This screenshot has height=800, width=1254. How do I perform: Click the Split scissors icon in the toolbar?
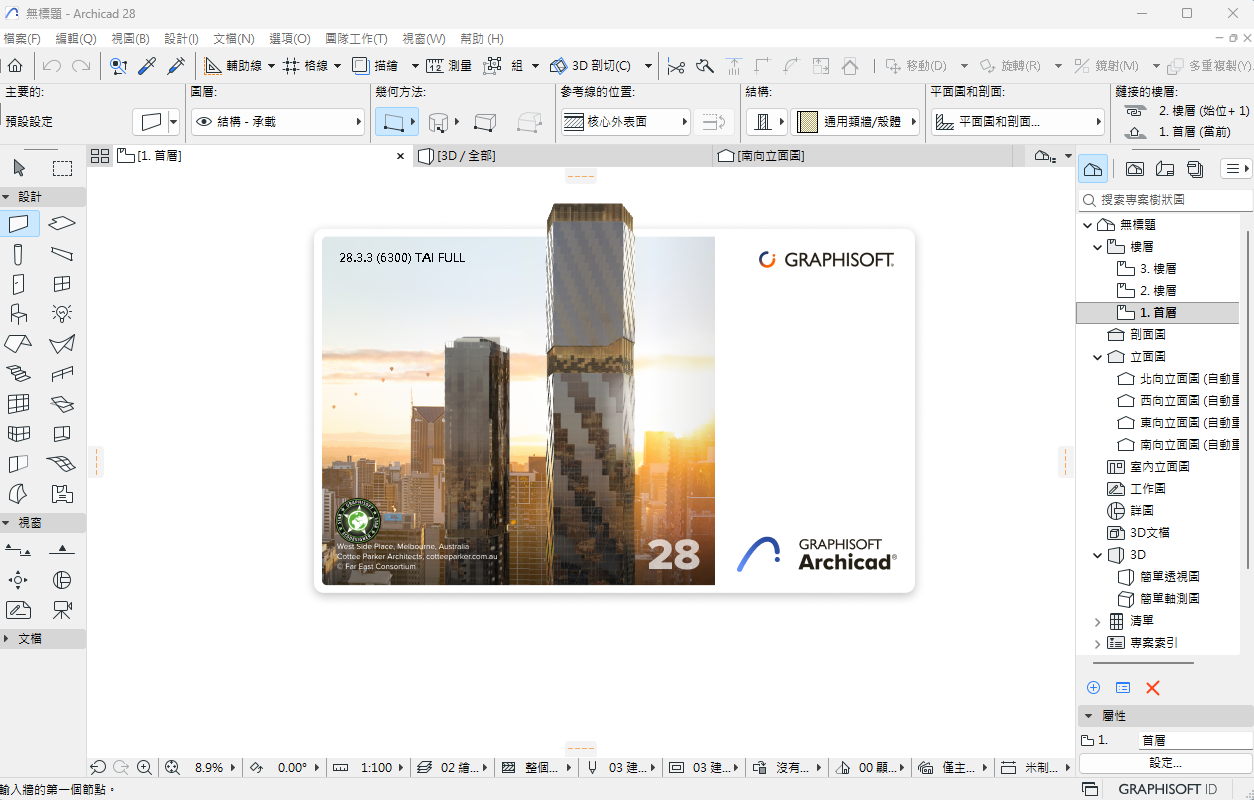pyautogui.click(x=676, y=66)
